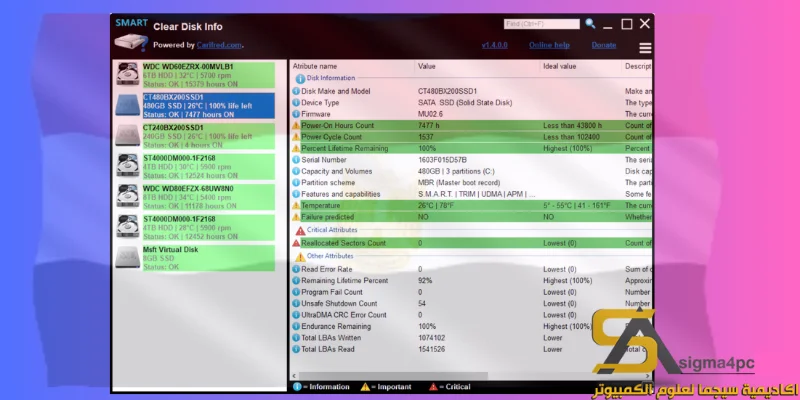The image size is (800, 400).
Task: Click the Partition scheme row
Action: coord(471,183)
